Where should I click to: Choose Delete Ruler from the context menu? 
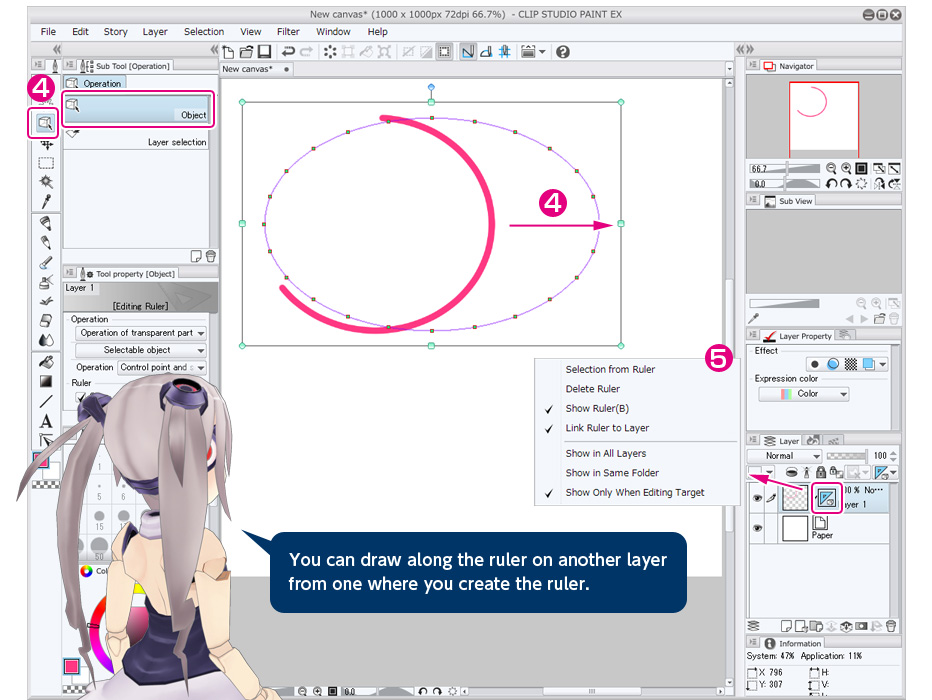(592, 389)
